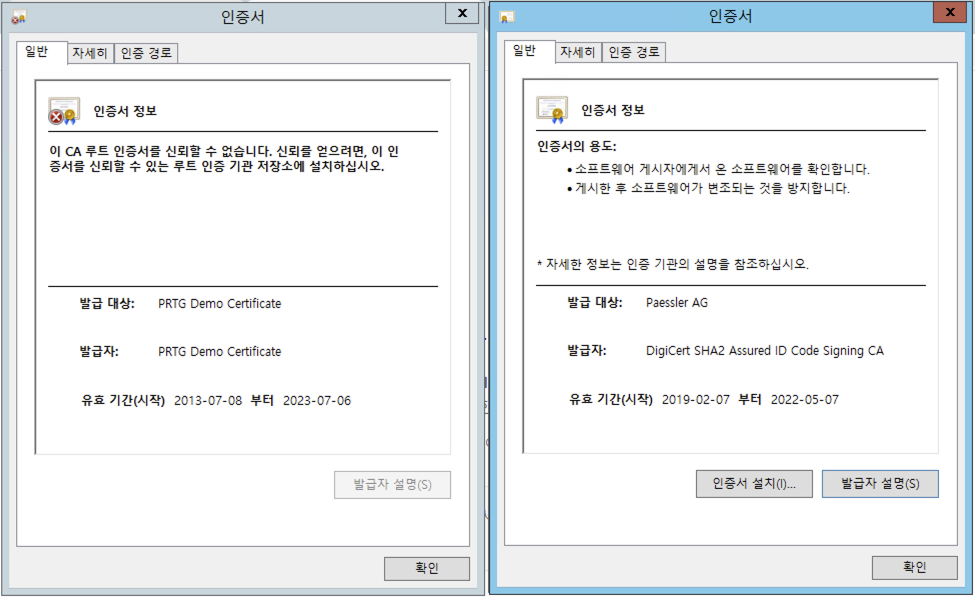Confirm the left dialog with 확인
The image size is (975, 600).
pyautogui.click(x=427, y=568)
